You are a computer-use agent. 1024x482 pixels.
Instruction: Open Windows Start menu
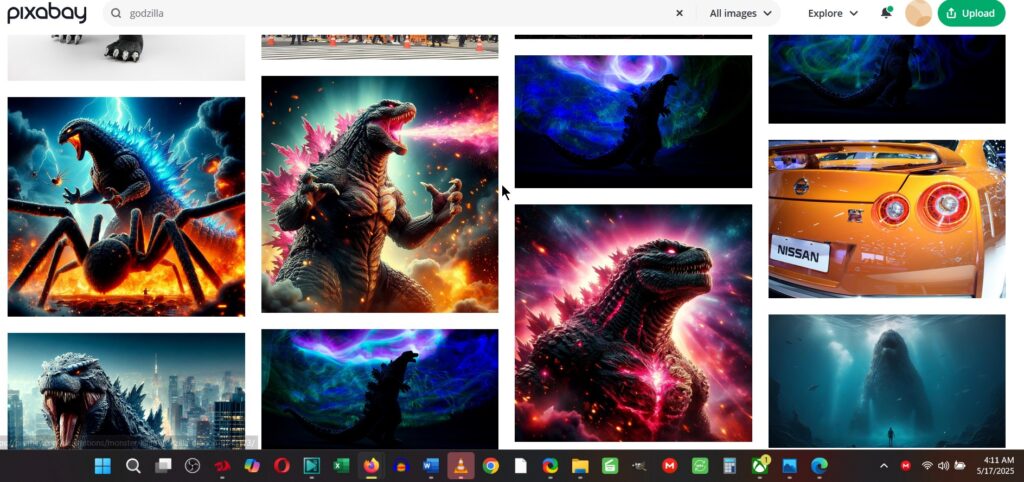pyautogui.click(x=103, y=466)
